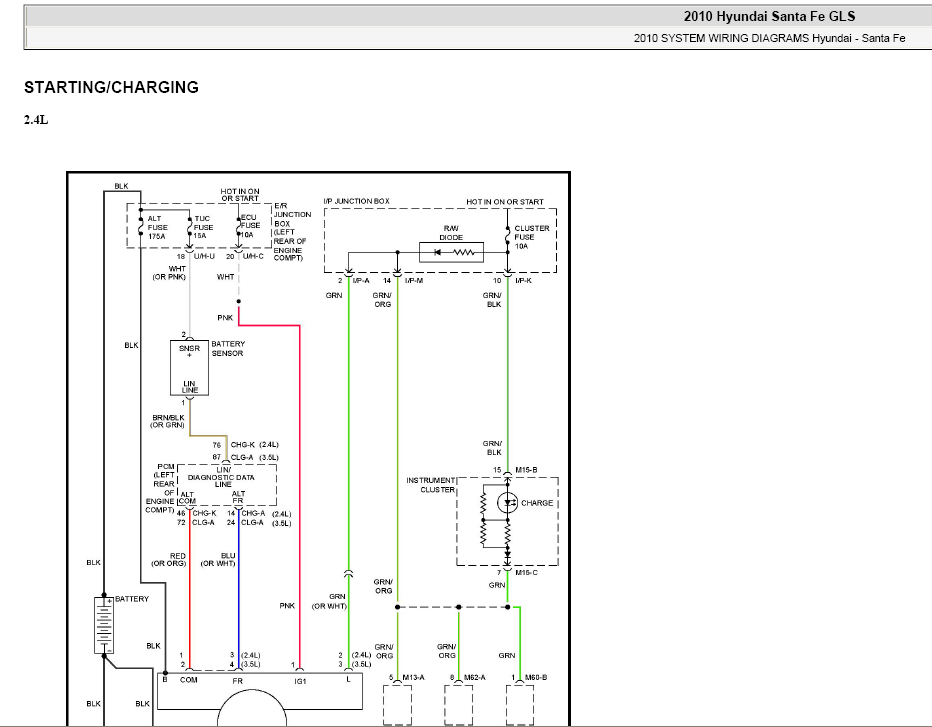Click the "U/H-U" connector label
The width and height of the screenshot is (932, 727).
click(x=204, y=257)
